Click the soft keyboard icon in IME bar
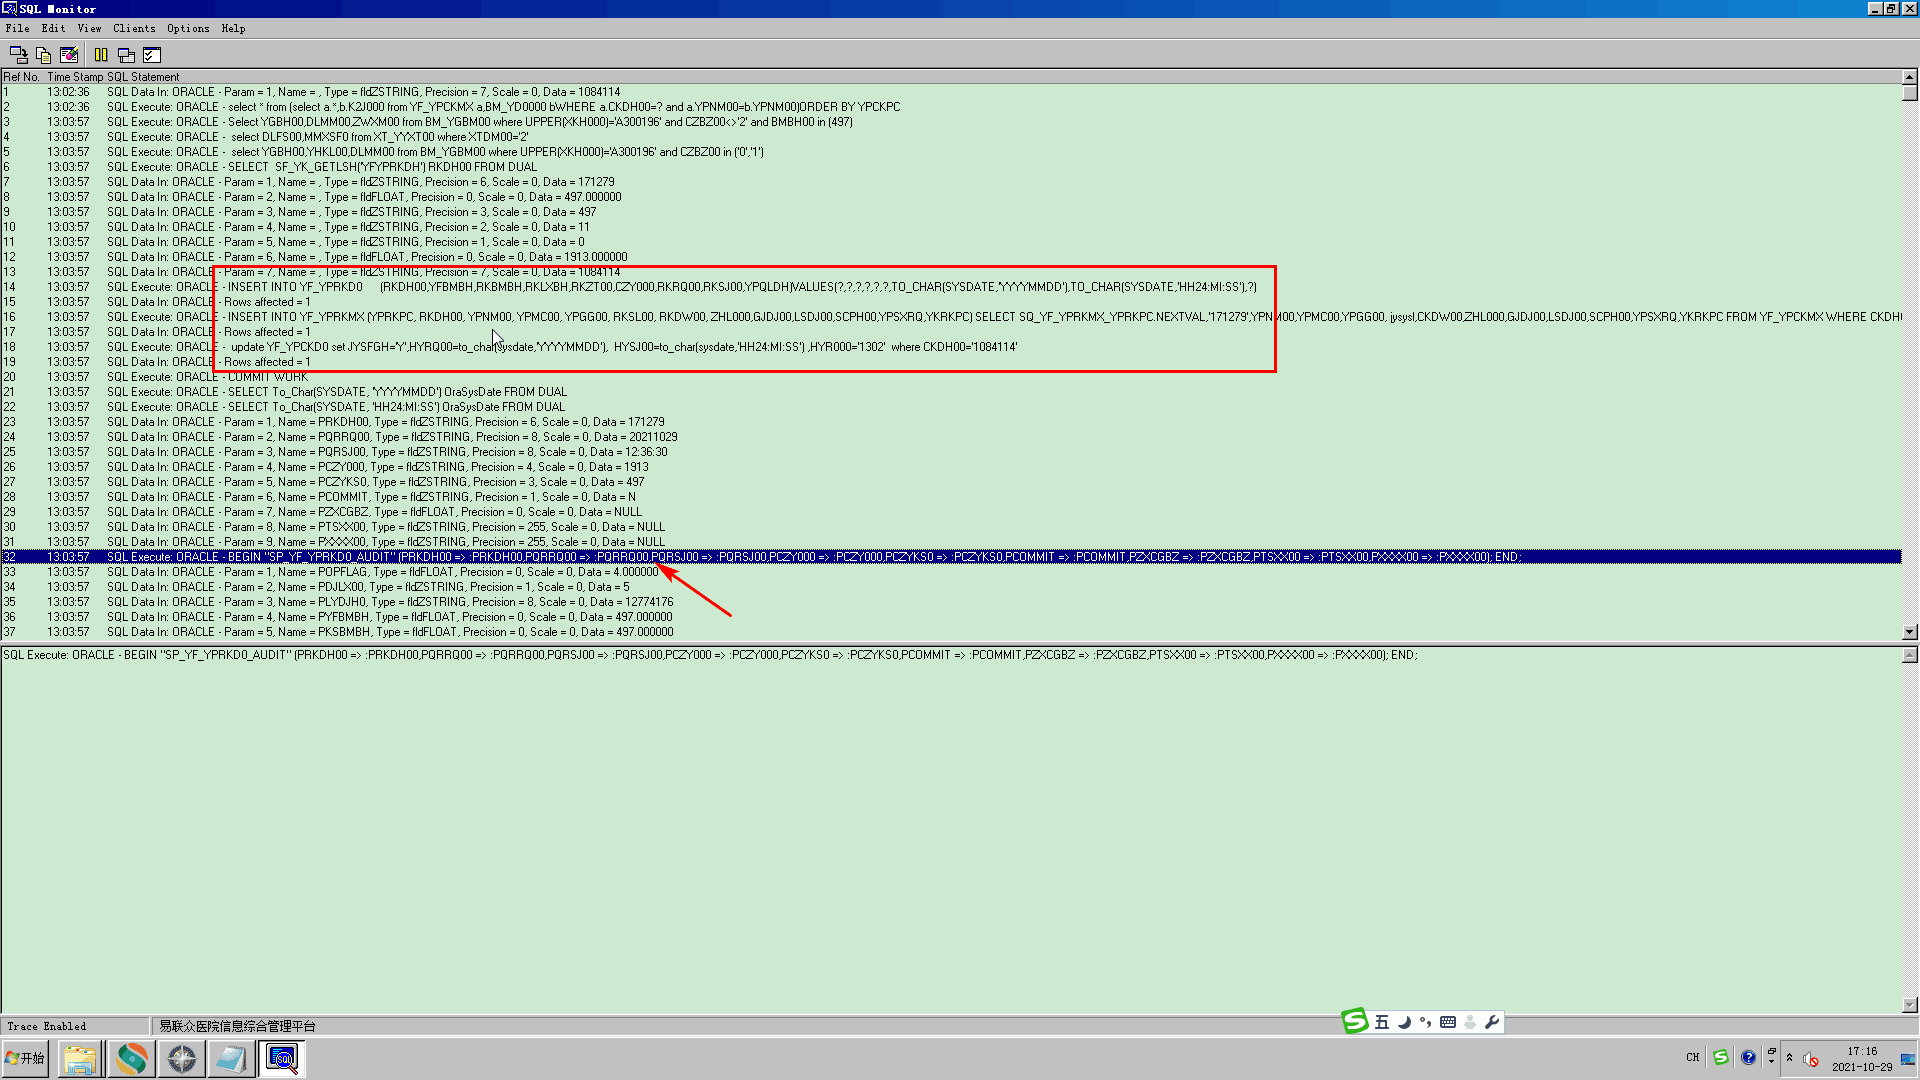The width and height of the screenshot is (1920, 1080). pyautogui.click(x=1447, y=1022)
